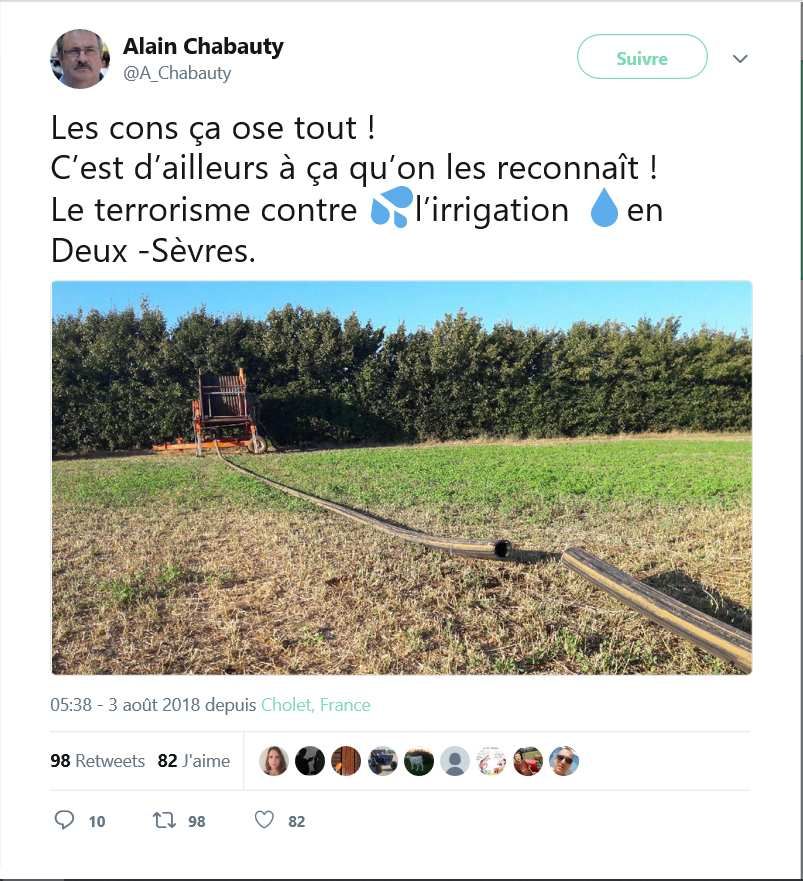The width and height of the screenshot is (803, 881).
Task: Like the tweet with heart icon
Action: 264,820
